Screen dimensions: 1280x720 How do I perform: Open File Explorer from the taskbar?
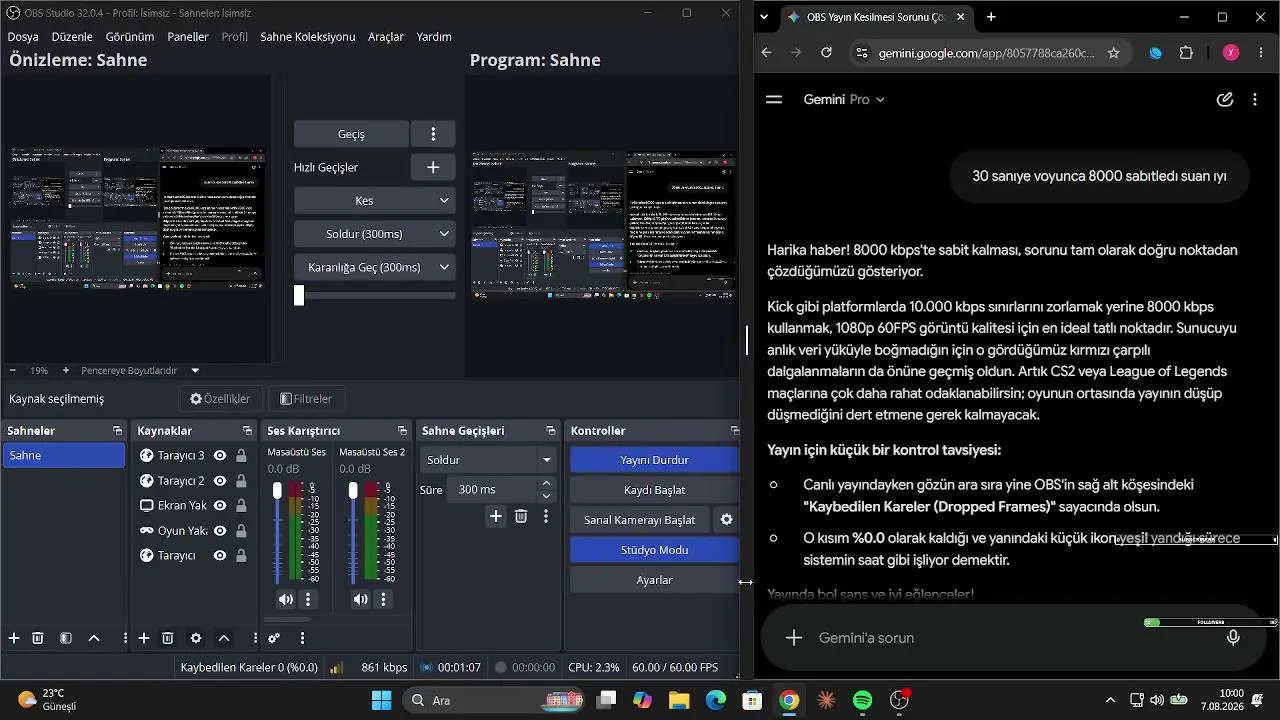click(679, 700)
